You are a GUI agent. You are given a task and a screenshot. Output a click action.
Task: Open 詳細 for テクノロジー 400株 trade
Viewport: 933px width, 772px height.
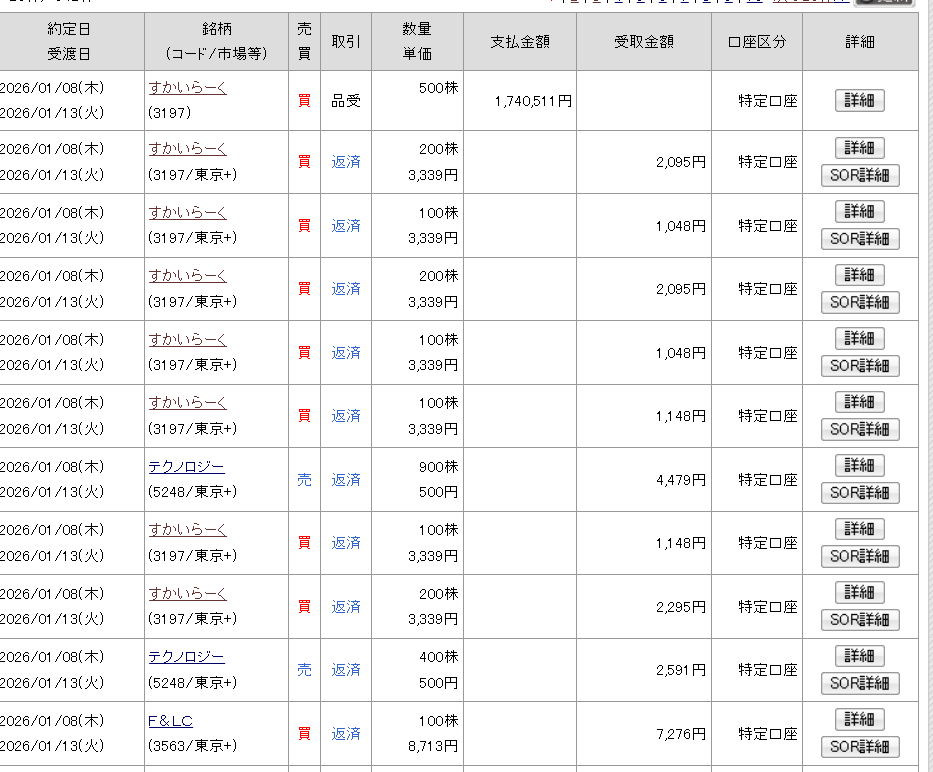click(x=859, y=656)
